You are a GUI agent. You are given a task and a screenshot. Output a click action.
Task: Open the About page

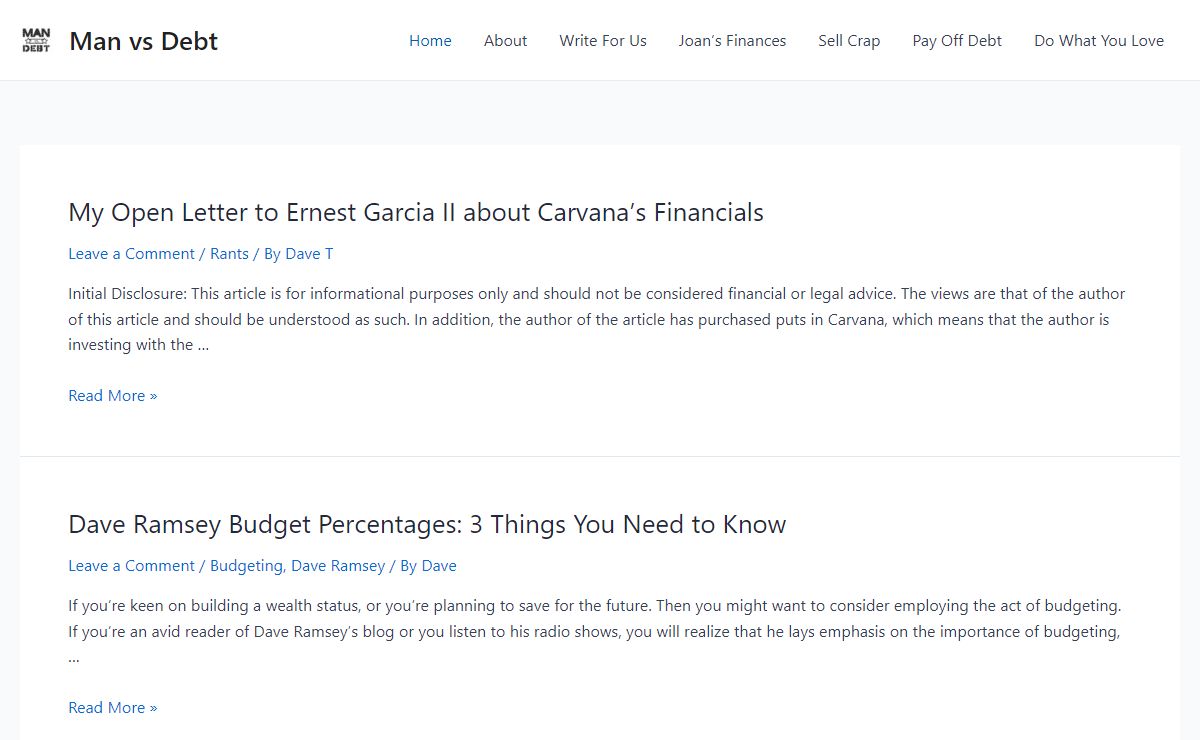pos(505,41)
